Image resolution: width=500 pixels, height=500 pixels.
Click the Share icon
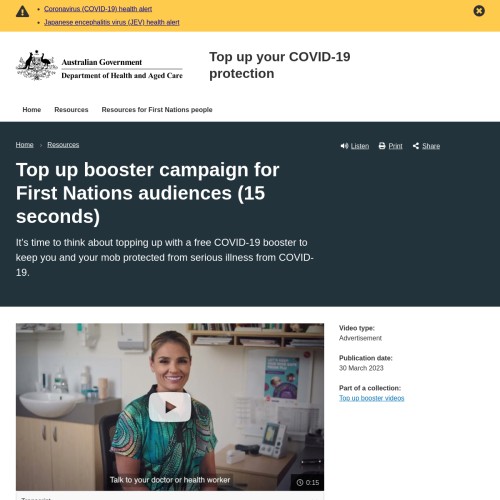point(416,146)
